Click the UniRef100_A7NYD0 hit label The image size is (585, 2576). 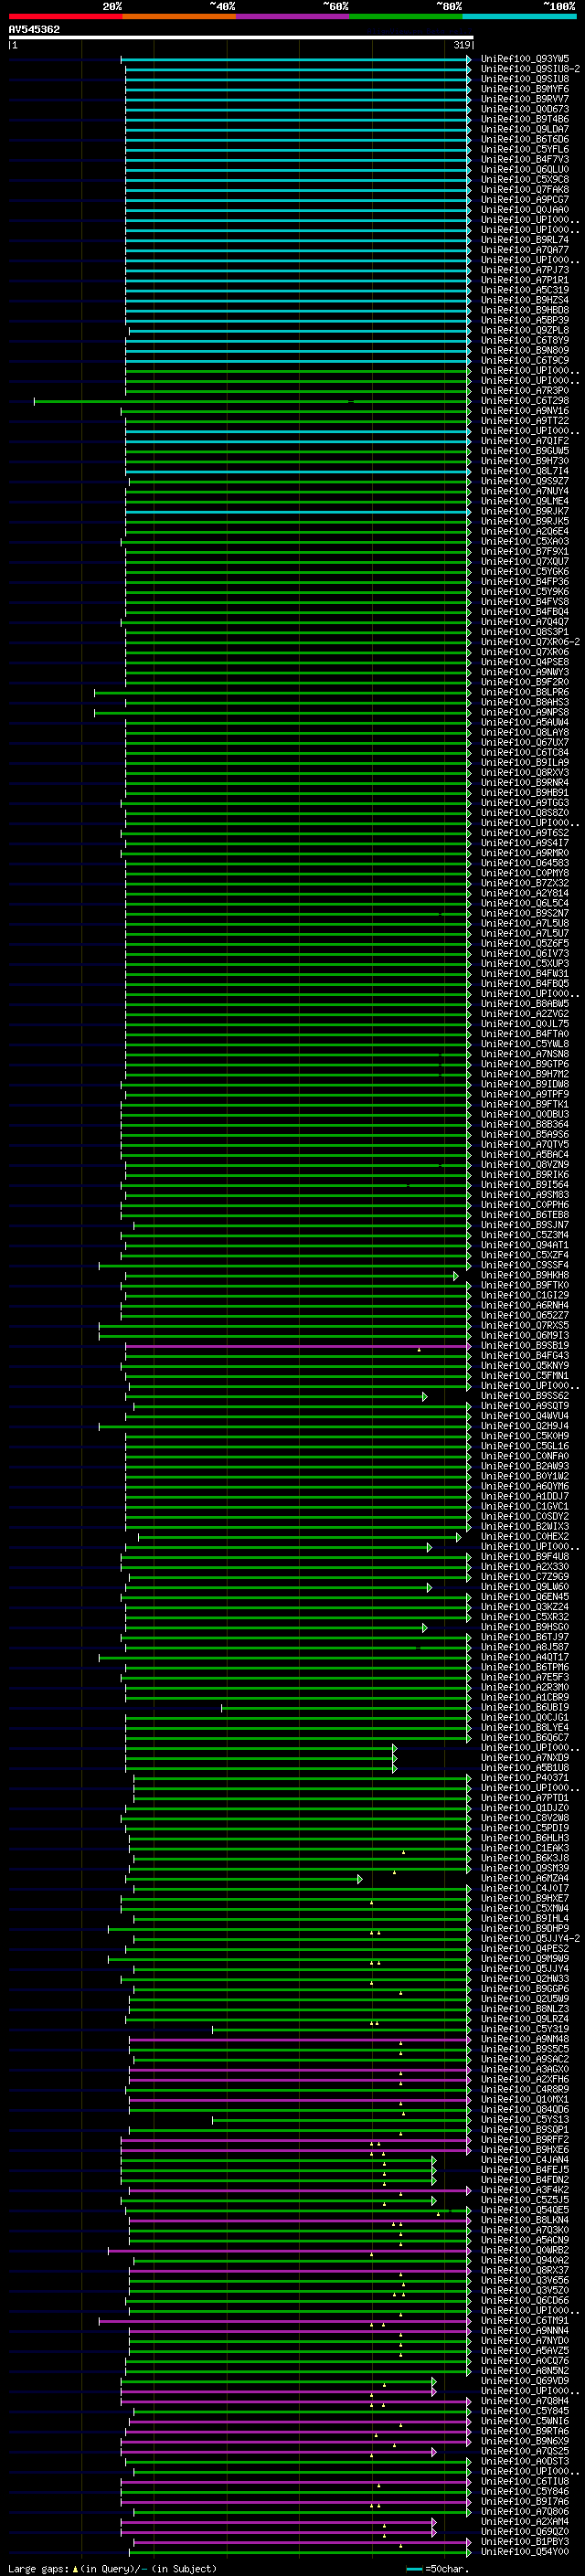click(525, 2341)
